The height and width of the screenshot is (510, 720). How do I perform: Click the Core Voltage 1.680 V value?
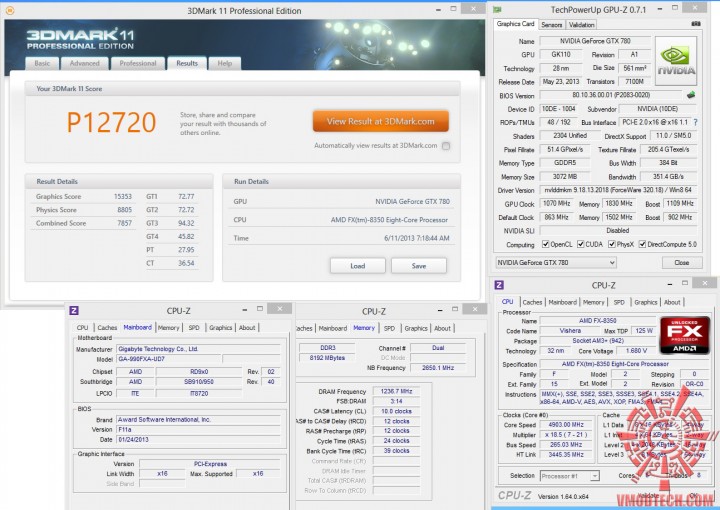click(635, 351)
